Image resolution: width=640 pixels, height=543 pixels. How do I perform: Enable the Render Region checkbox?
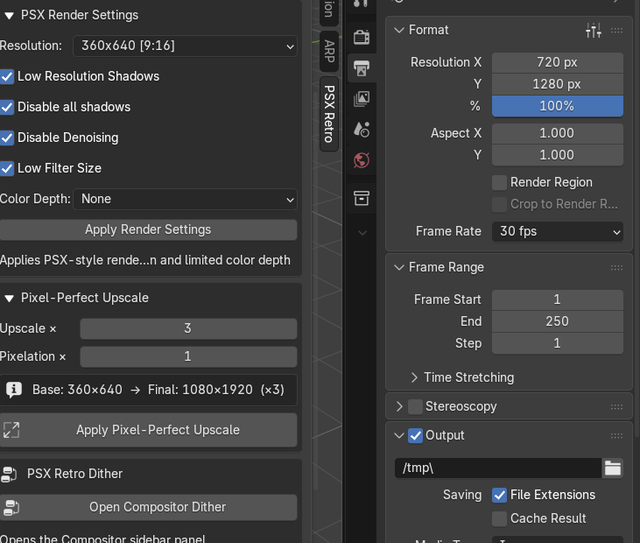pyautogui.click(x=499, y=182)
